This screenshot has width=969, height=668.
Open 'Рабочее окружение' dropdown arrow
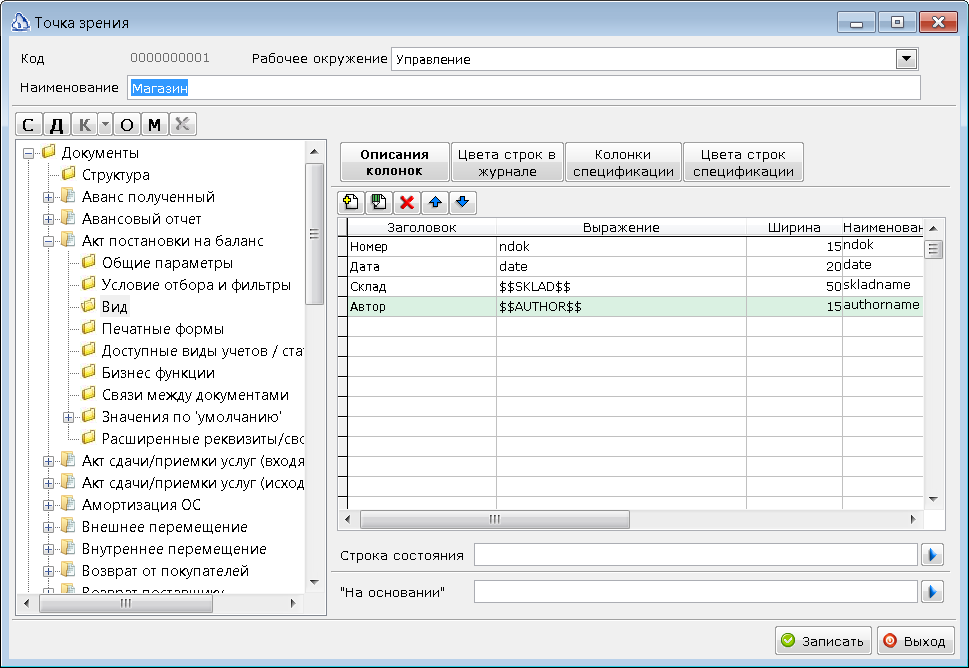click(x=906, y=59)
